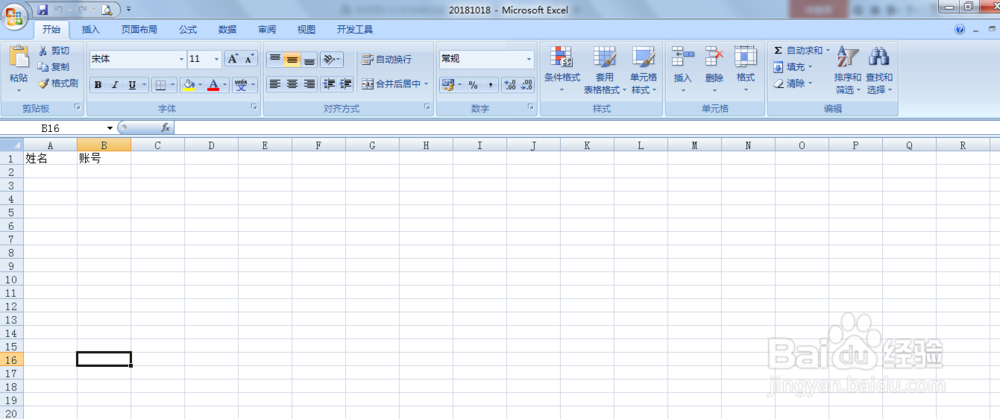
Task: Open the number format dropdown (常规)
Action: click(529, 59)
